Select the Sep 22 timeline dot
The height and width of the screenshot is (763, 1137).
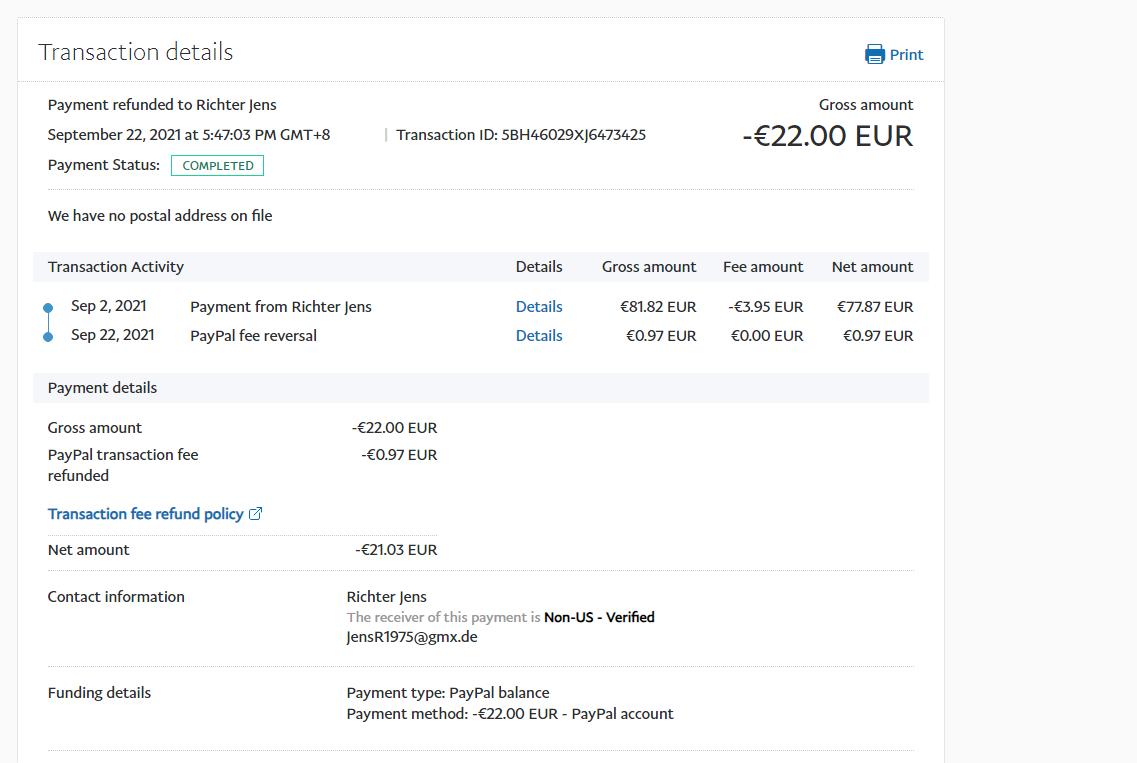(48, 337)
